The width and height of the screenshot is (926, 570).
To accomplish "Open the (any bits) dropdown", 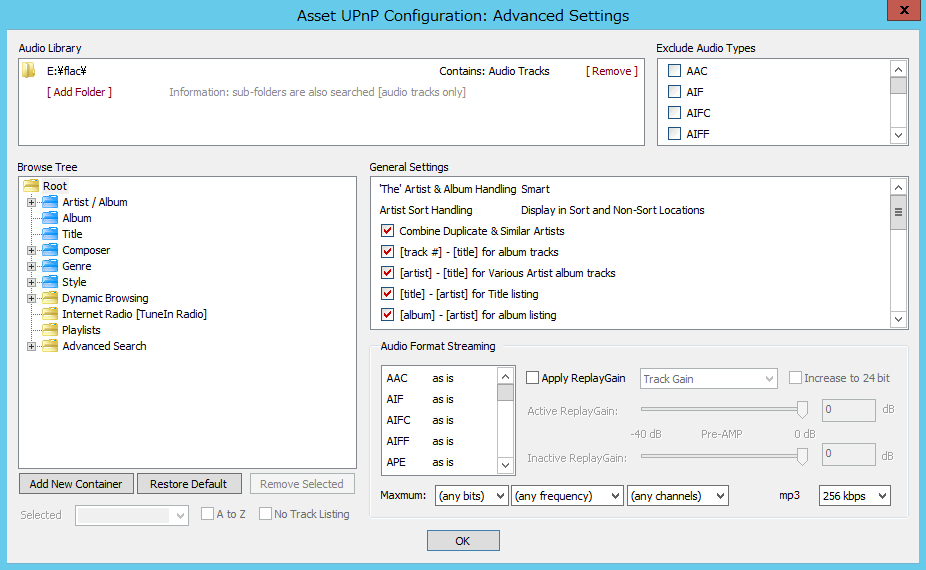I will pos(471,496).
